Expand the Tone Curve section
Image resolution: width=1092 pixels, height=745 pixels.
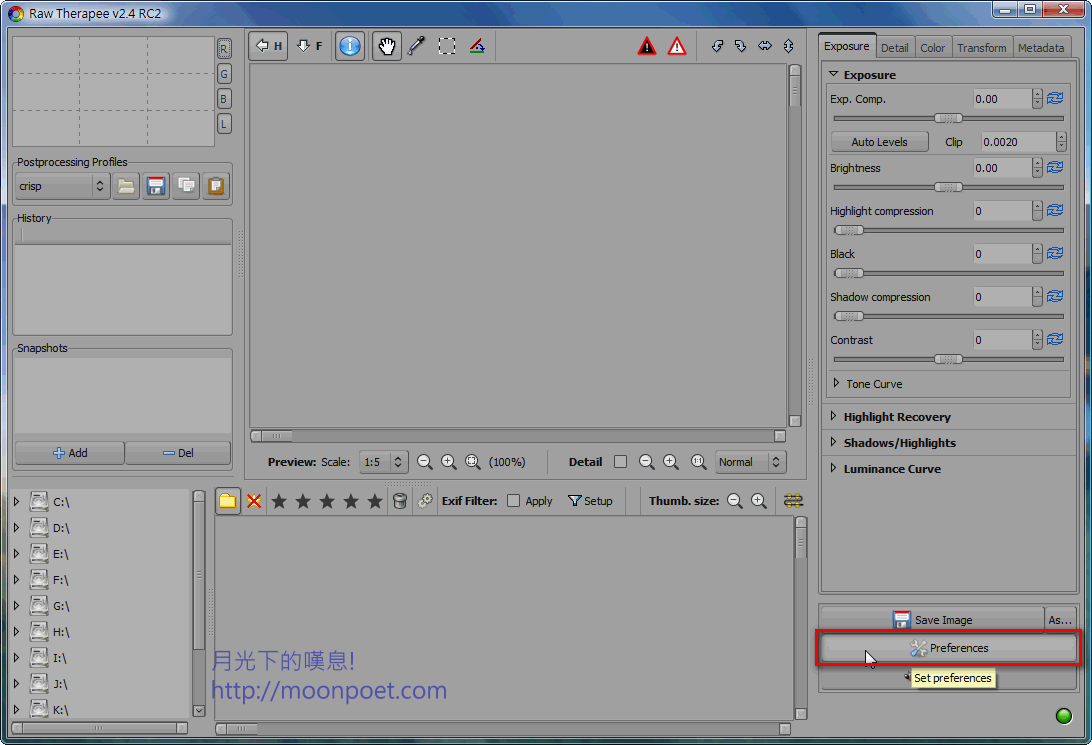point(837,384)
